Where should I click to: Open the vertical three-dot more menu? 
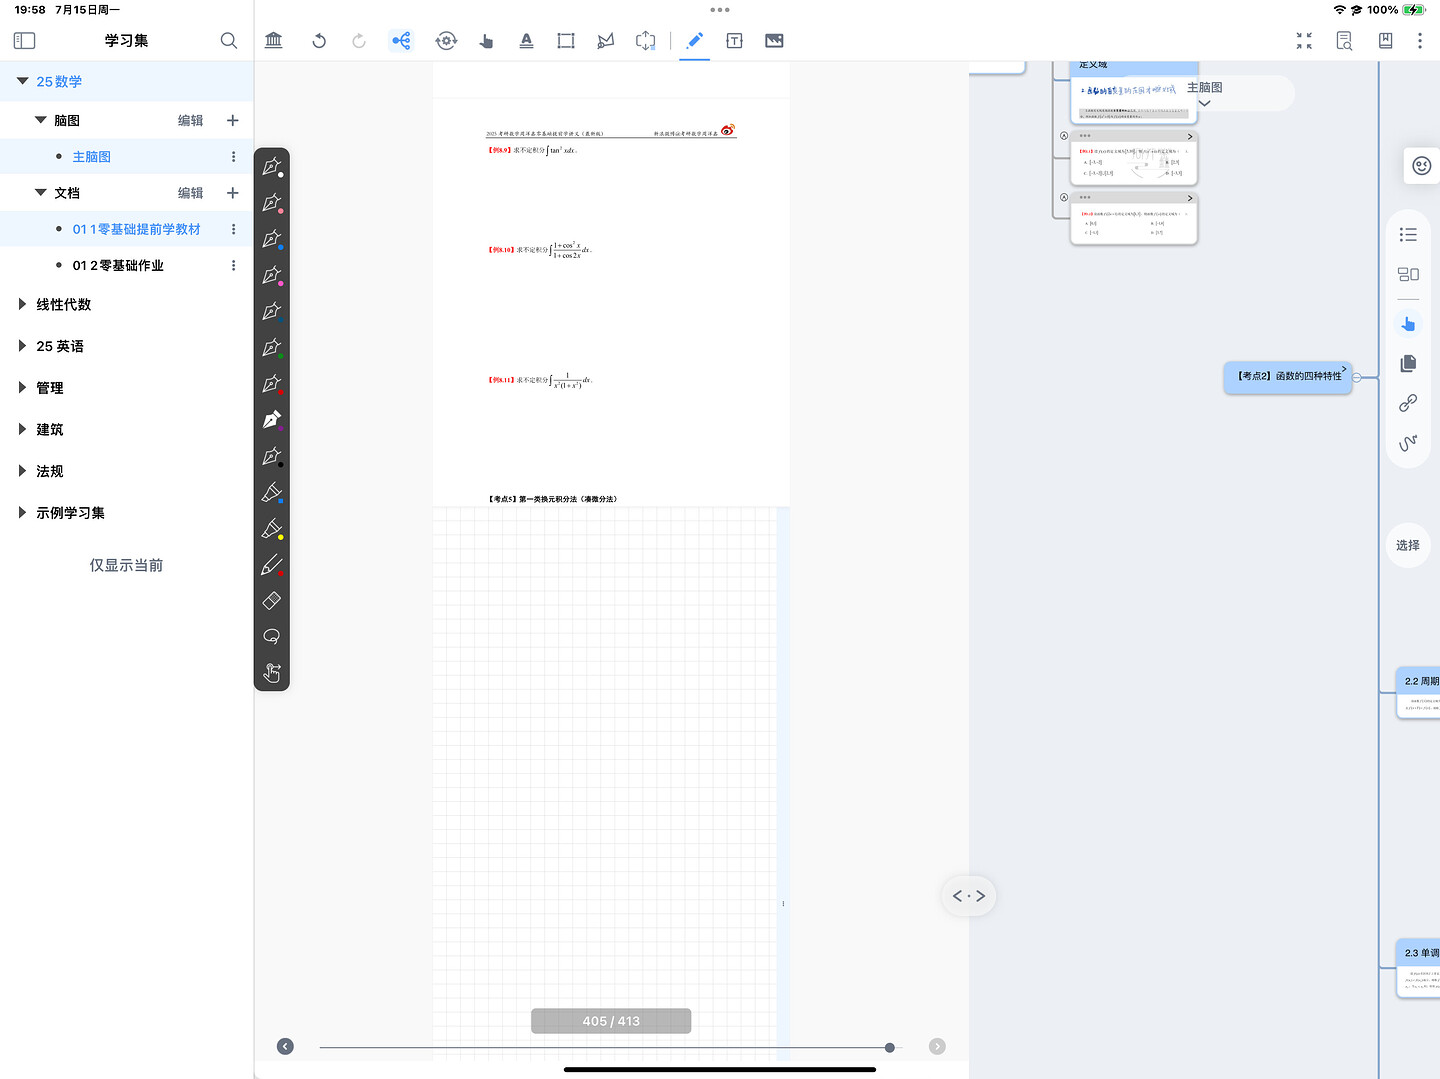[1419, 40]
